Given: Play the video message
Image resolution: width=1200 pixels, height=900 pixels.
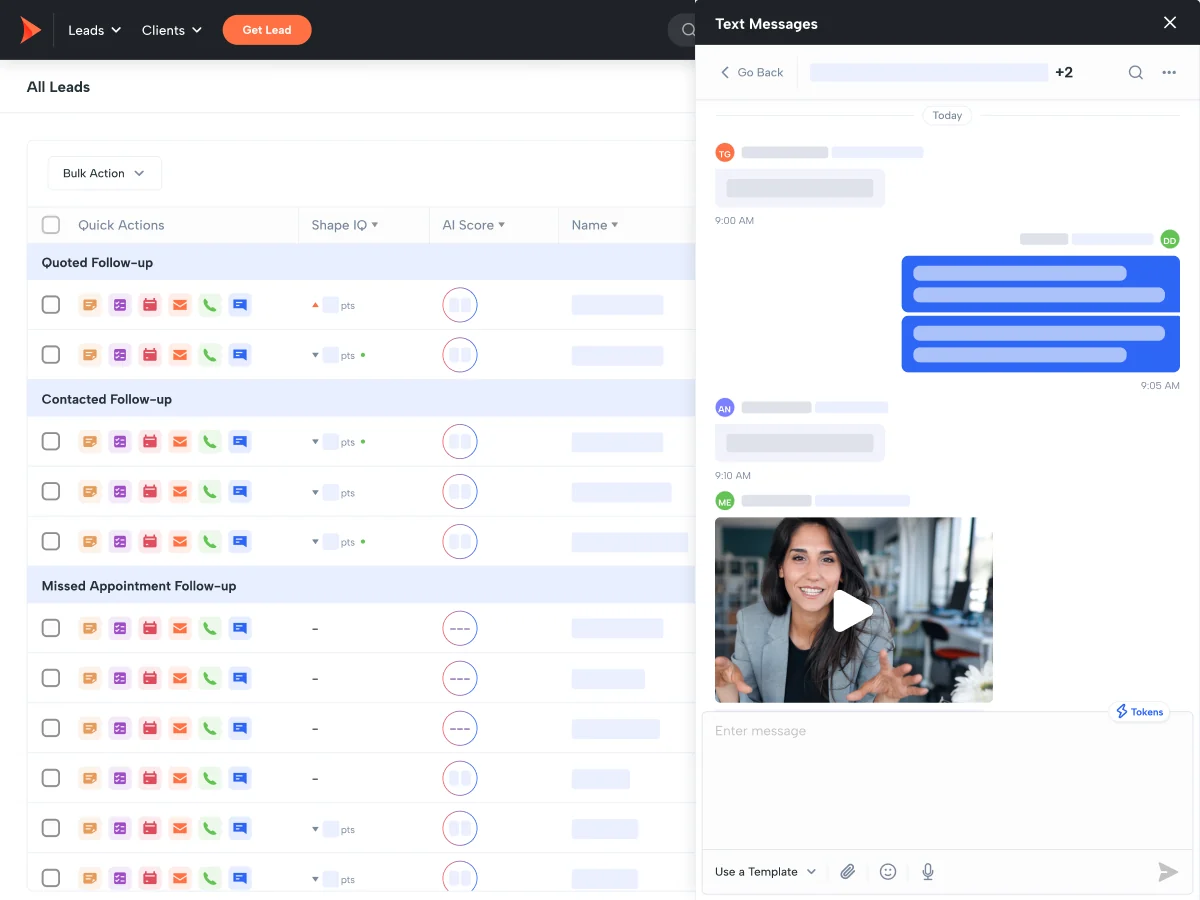Looking at the screenshot, I should pyautogui.click(x=853, y=610).
